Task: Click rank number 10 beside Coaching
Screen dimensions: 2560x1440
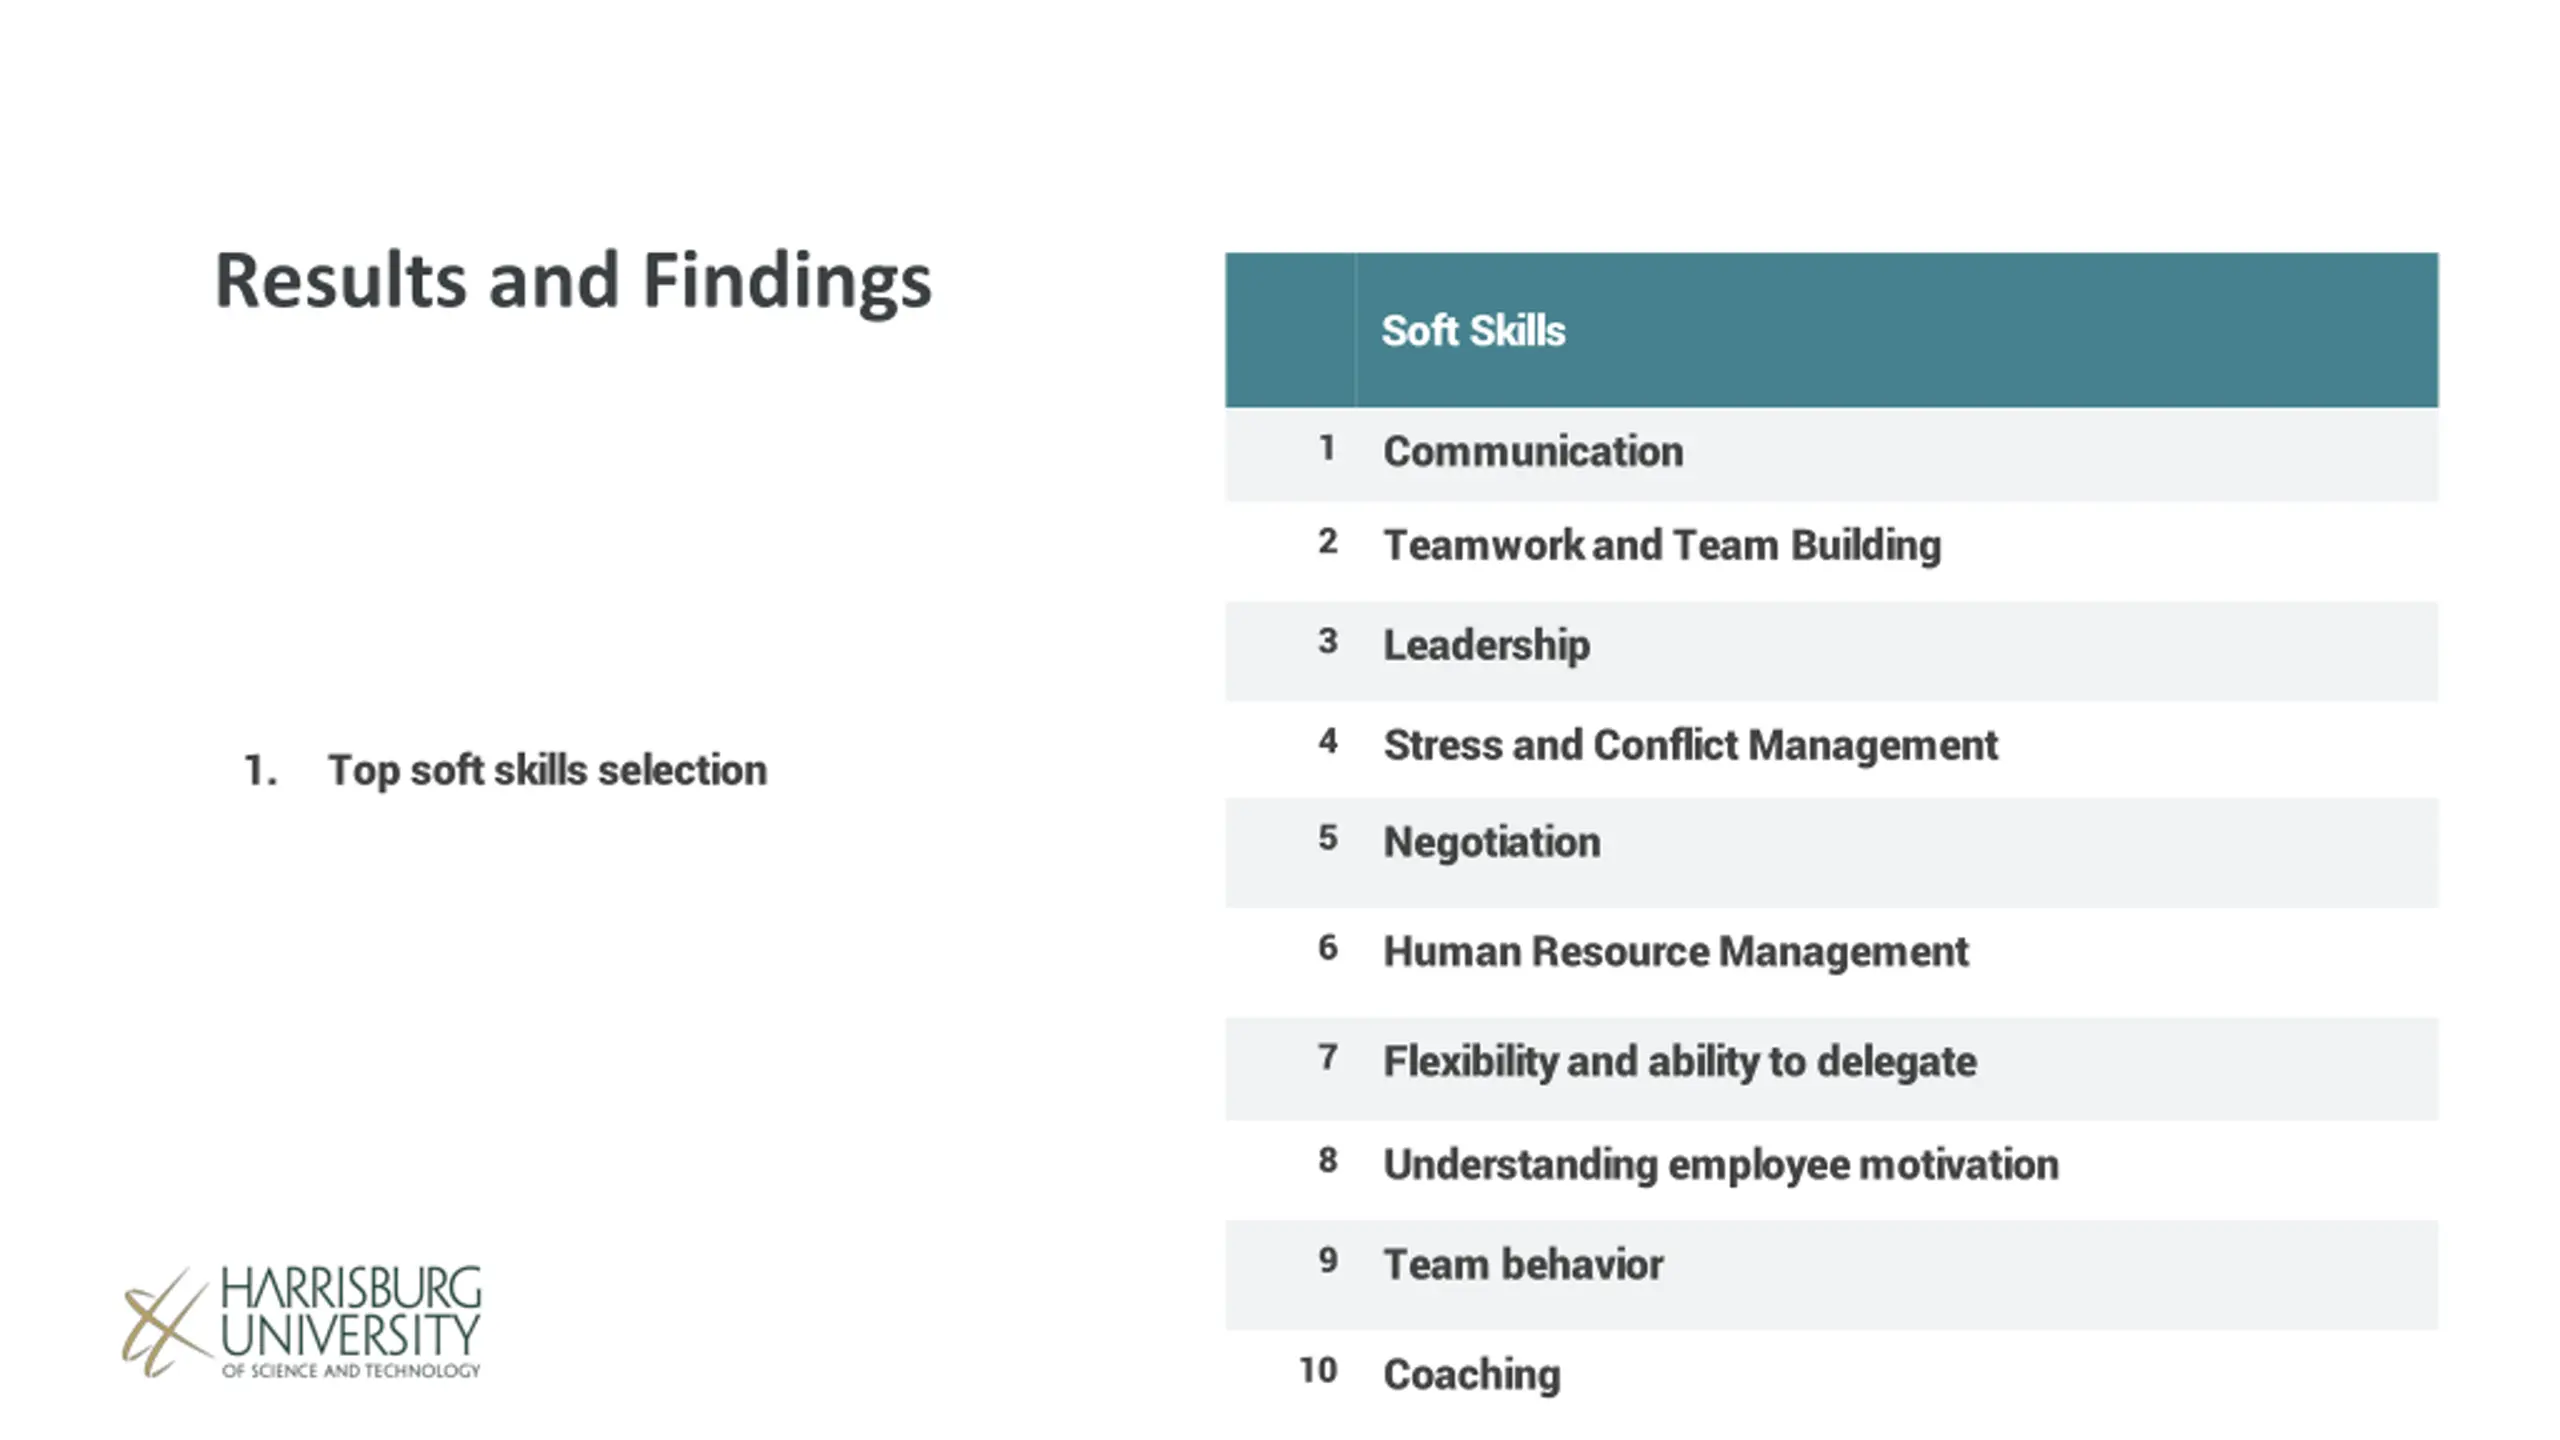Action: (x=1317, y=1371)
